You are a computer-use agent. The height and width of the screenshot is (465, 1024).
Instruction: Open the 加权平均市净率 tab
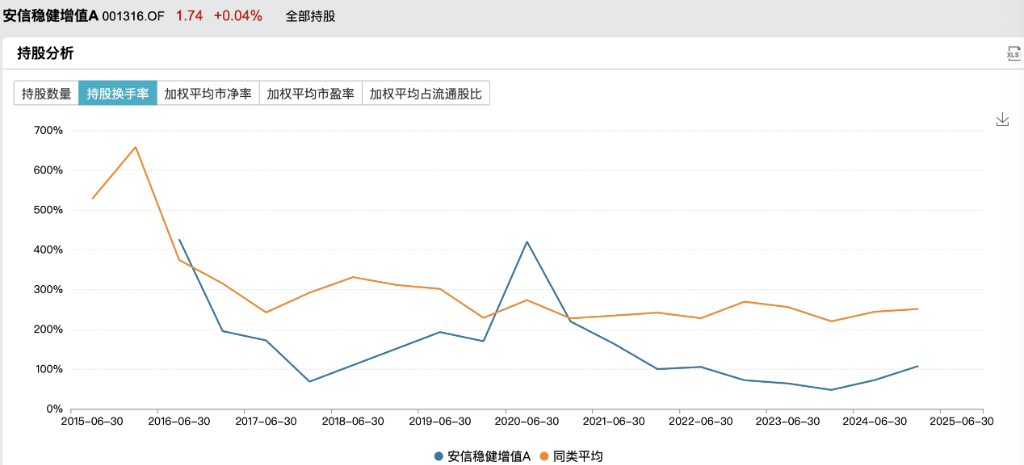208,93
